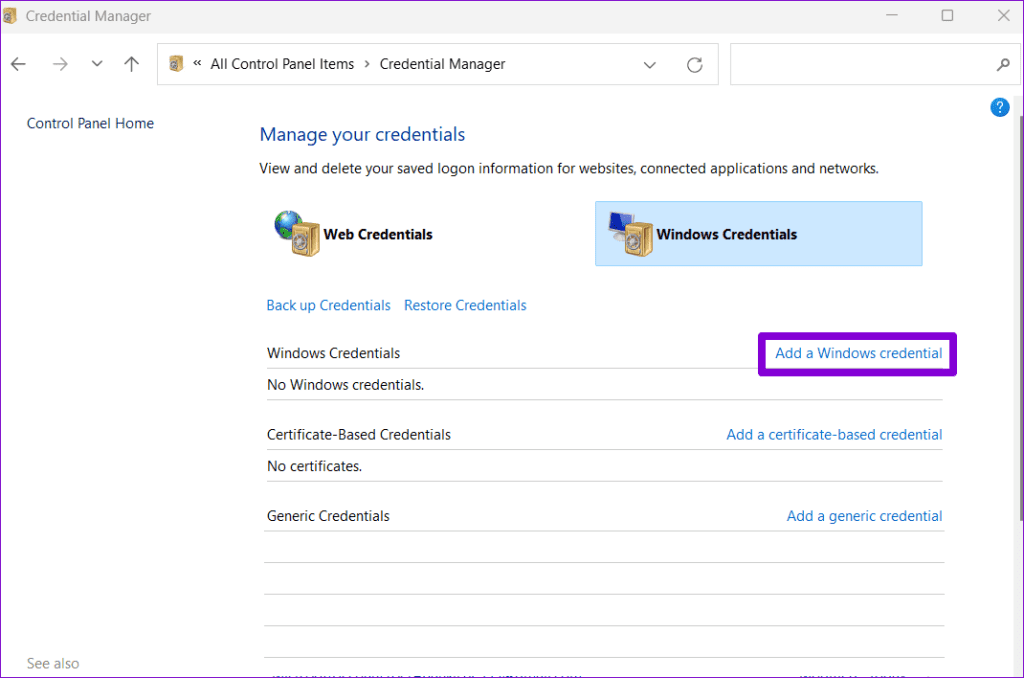Screen dimensions: 1024x678
Task: Select the Windows Credentials vault icon
Action: point(631,233)
